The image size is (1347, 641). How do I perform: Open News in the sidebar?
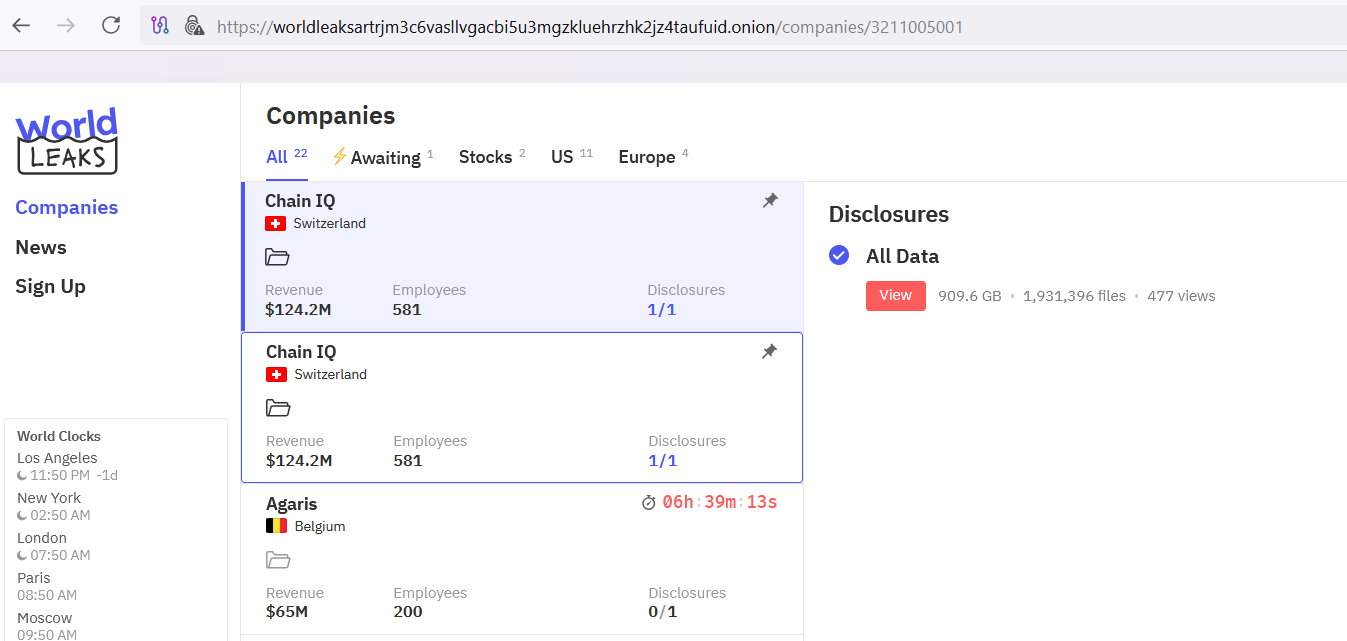41,247
